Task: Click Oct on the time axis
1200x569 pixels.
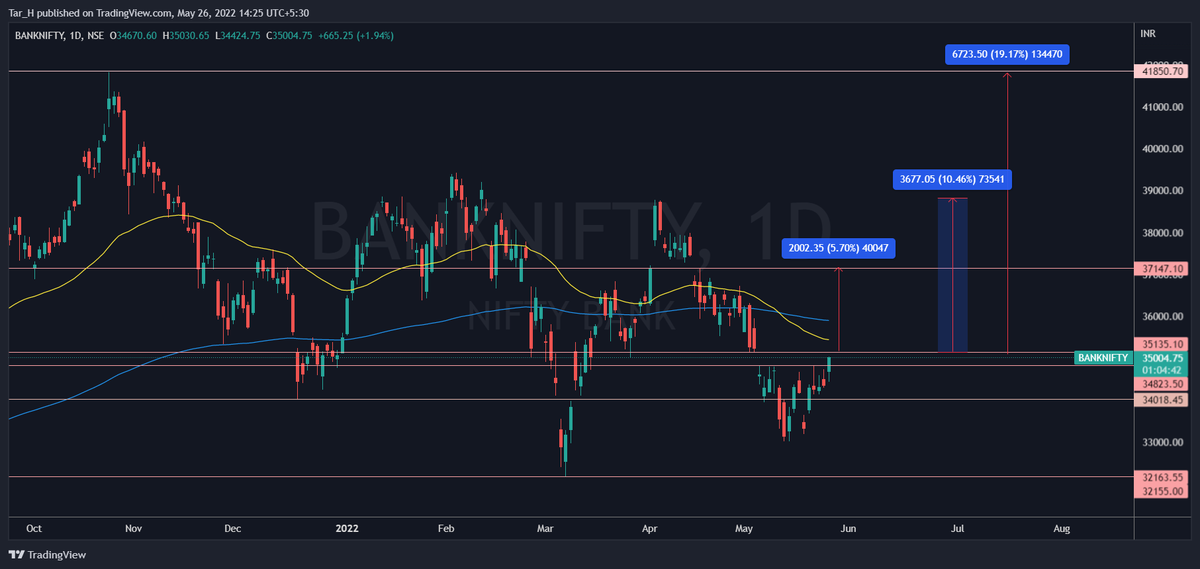Action: coord(35,527)
